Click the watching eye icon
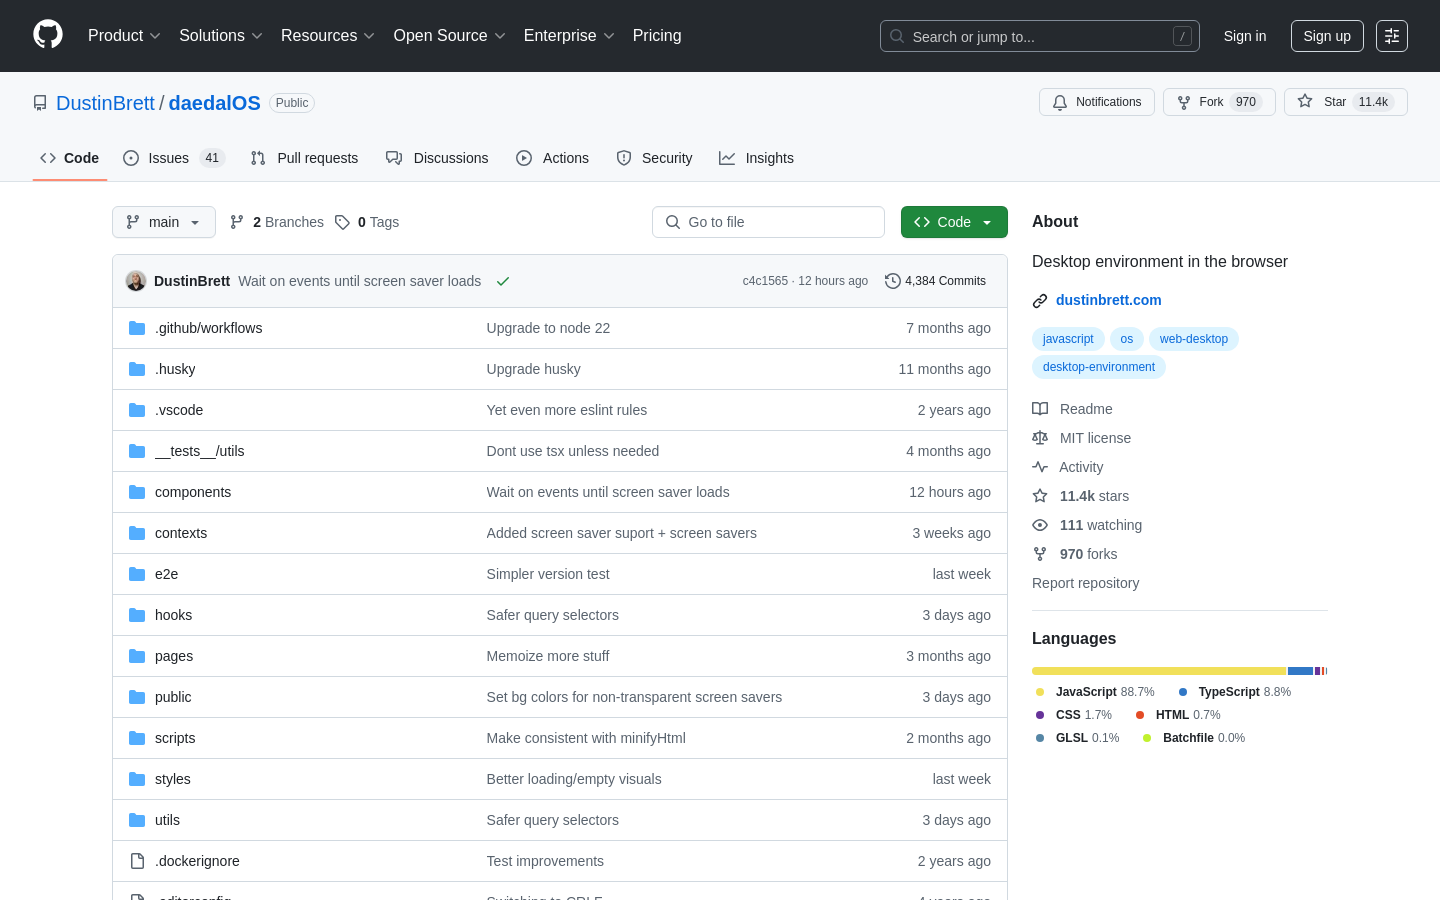Image resolution: width=1440 pixels, height=900 pixels. tap(1040, 525)
